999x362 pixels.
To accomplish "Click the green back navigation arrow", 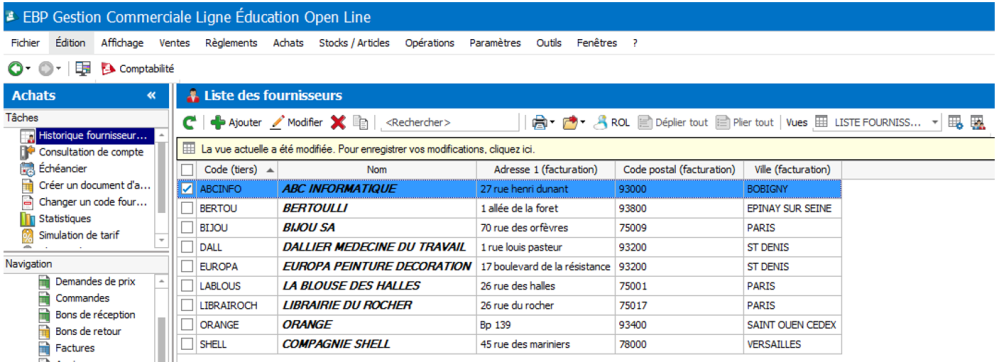I will point(15,68).
